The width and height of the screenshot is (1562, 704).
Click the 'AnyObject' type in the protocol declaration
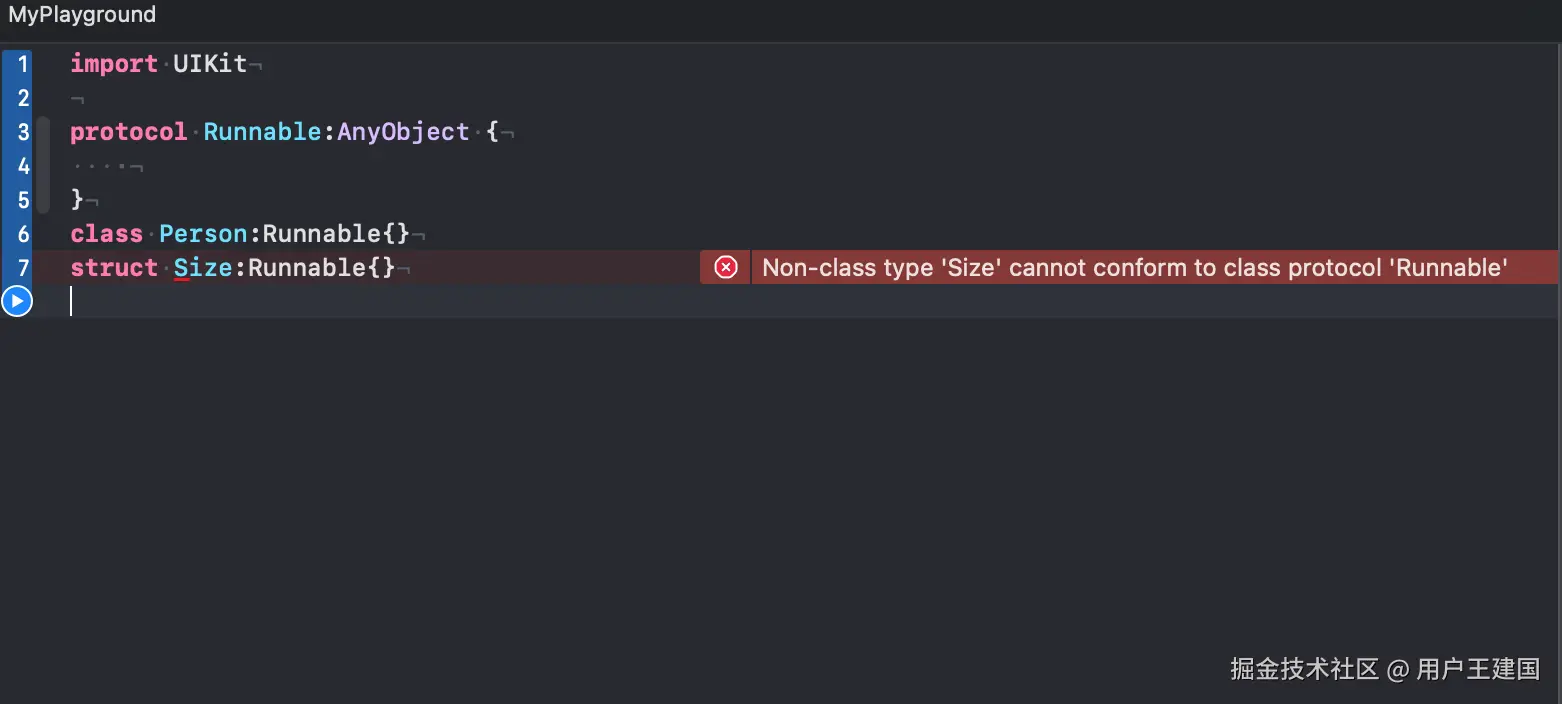403,132
